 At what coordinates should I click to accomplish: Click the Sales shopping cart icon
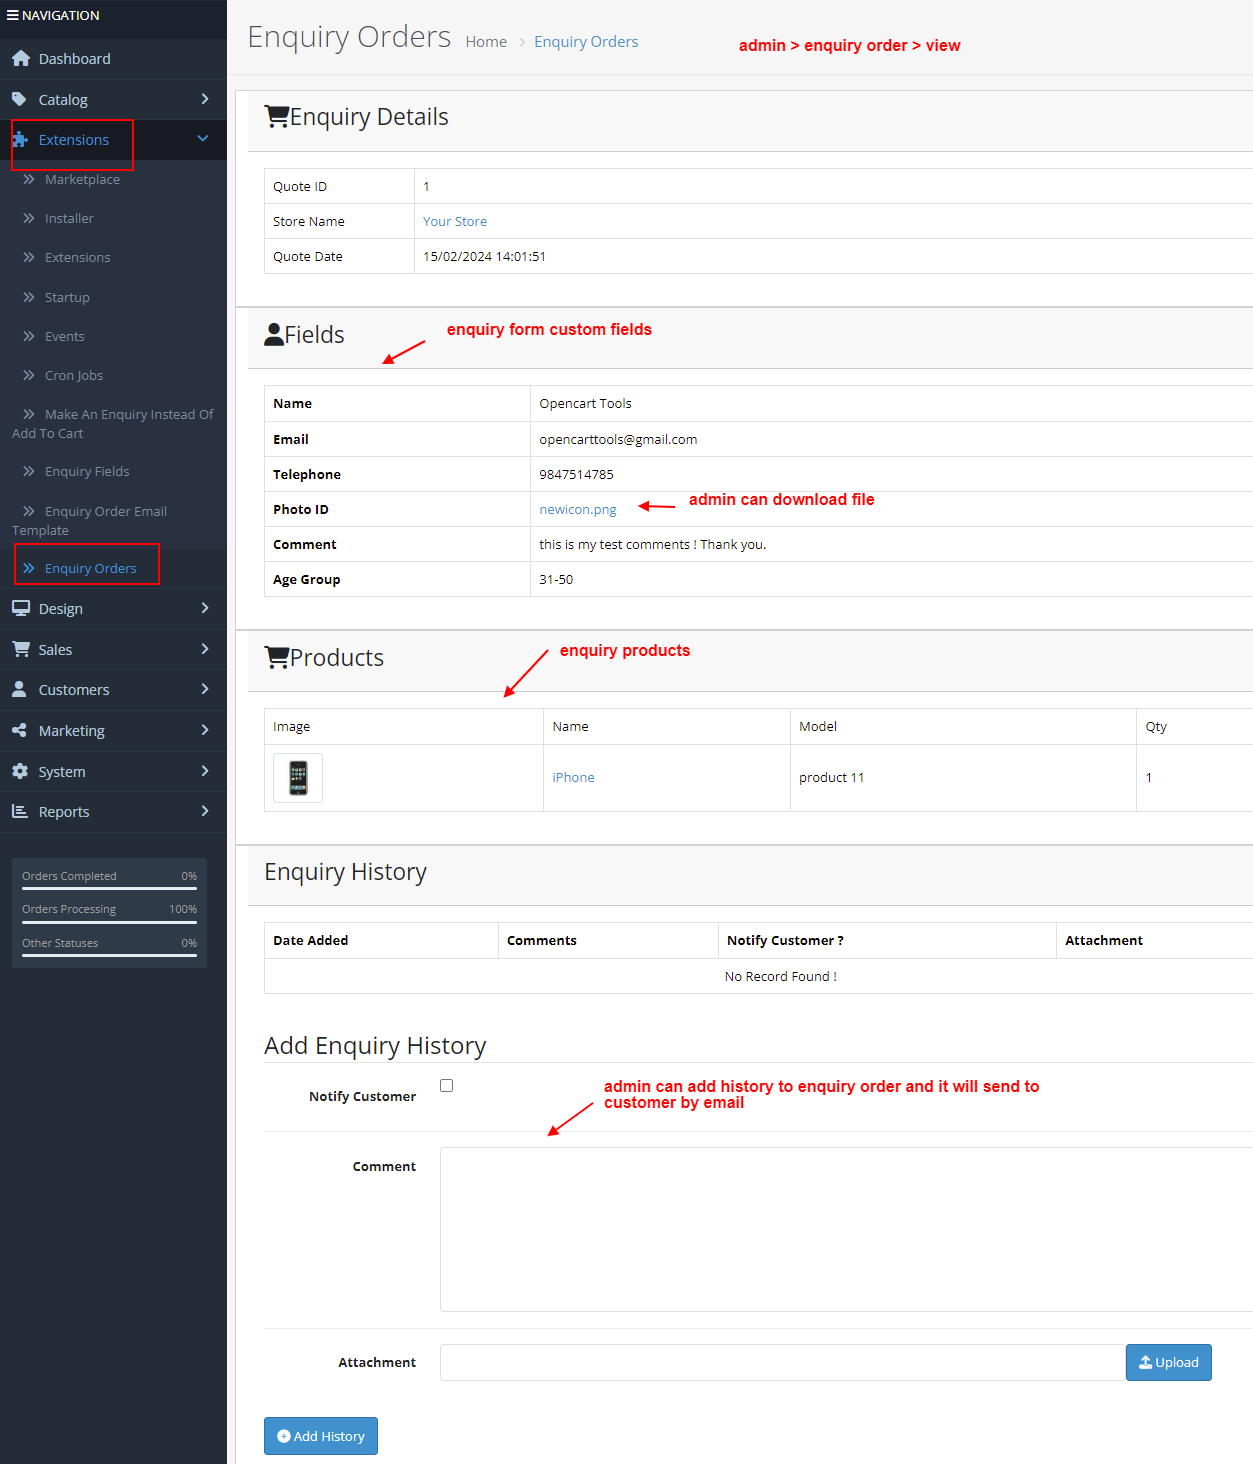click(x=20, y=649)
